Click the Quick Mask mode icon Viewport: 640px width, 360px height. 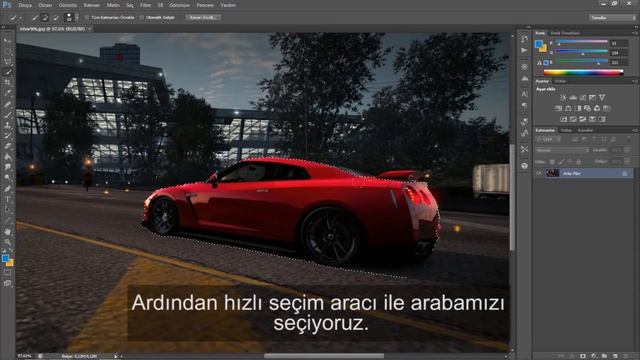(x=7, y=272)
